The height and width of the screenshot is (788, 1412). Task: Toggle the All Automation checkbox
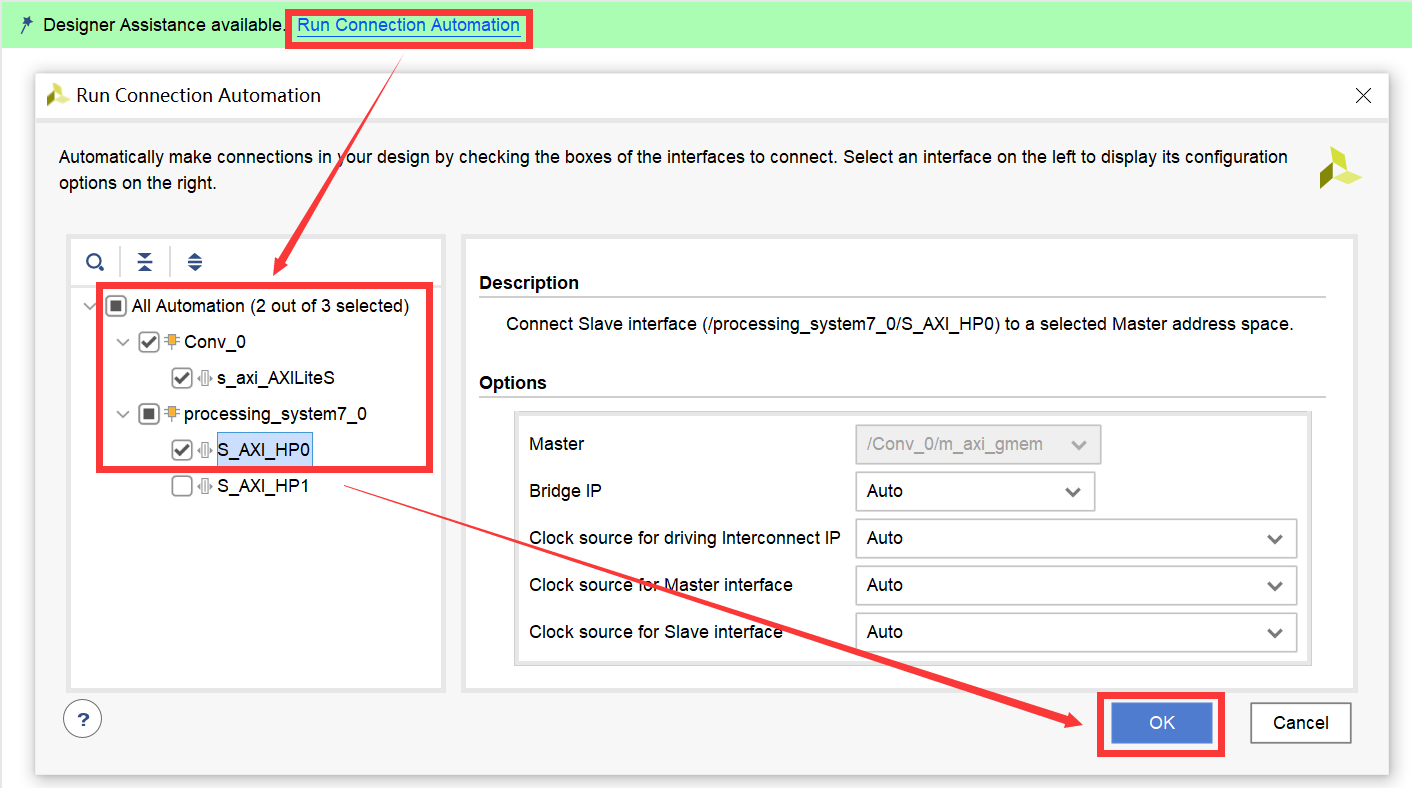(x=116, y=306)
